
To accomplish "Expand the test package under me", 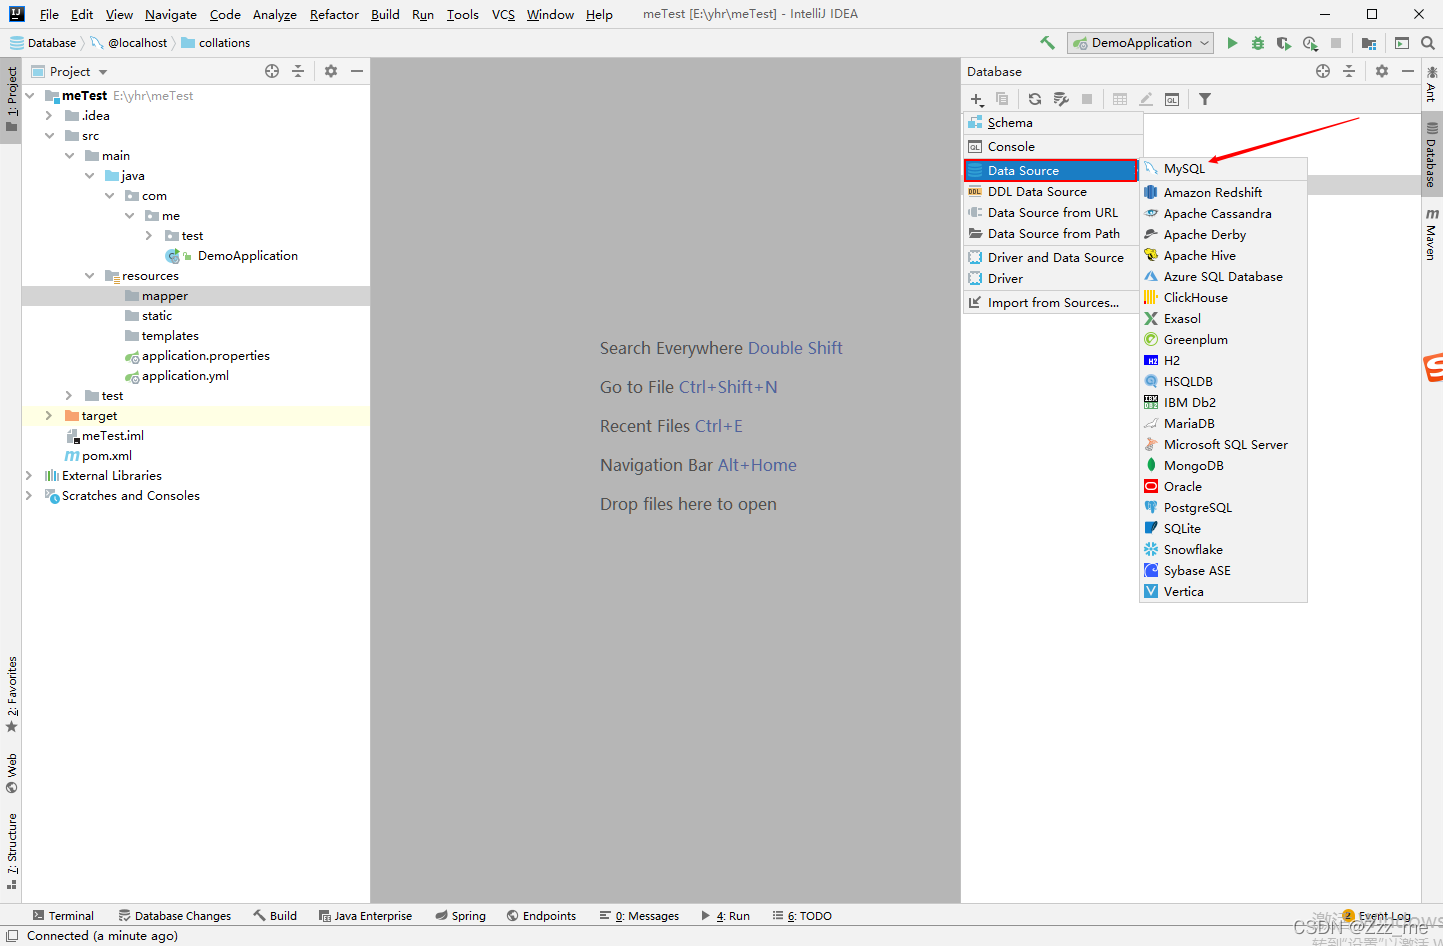I will (149, 236).
